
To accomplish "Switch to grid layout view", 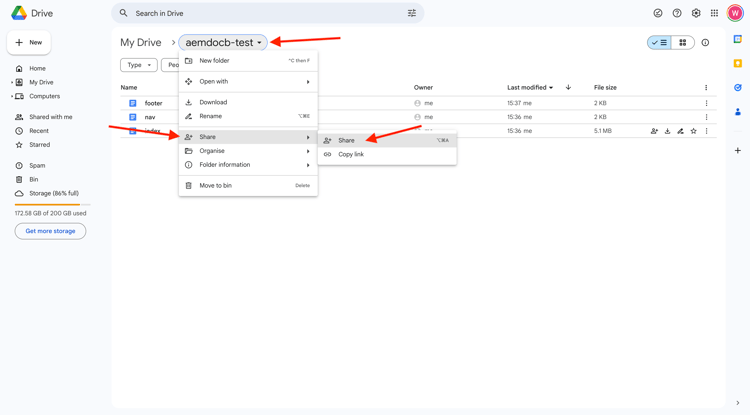I will 683,43.
